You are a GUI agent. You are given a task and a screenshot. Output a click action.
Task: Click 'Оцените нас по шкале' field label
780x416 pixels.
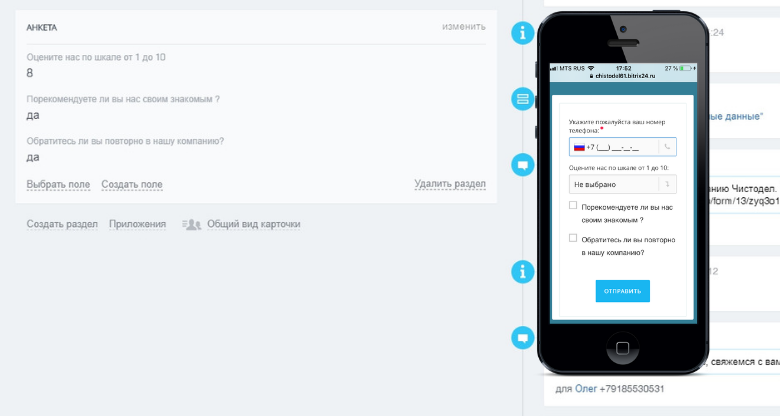coord(96,57)
